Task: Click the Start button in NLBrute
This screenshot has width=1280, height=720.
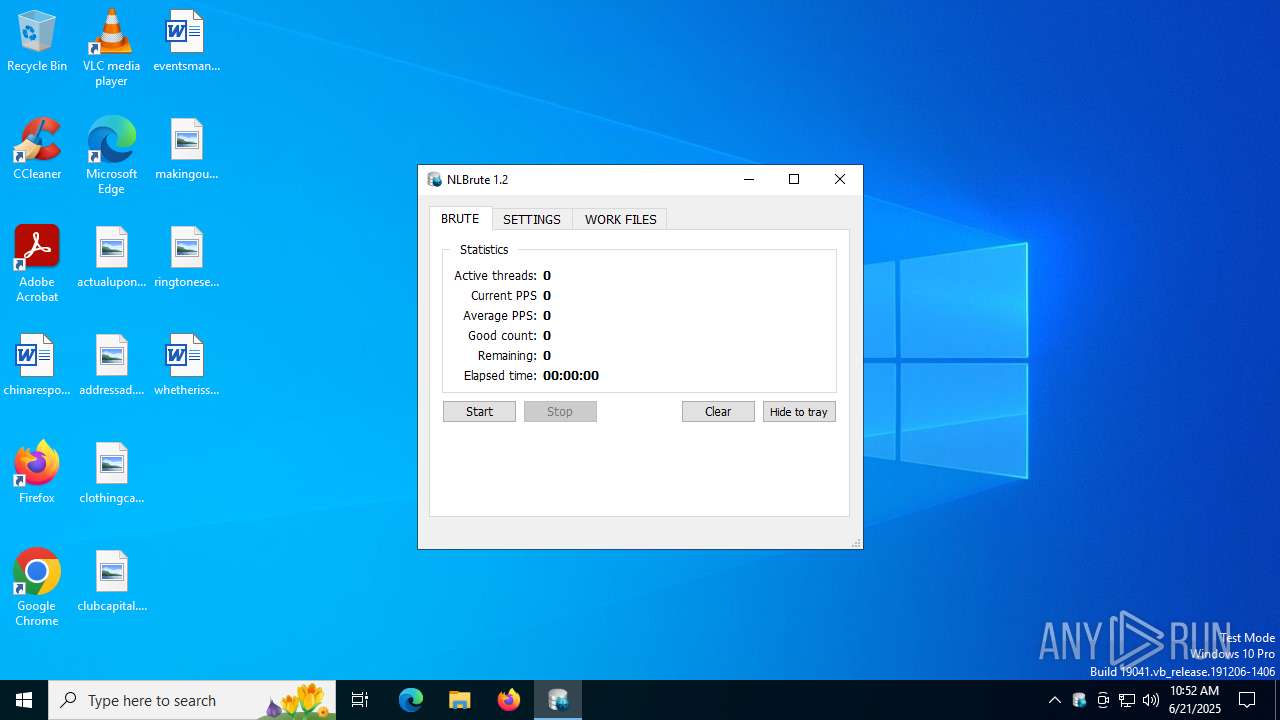Action: click(x=479, y=411)
